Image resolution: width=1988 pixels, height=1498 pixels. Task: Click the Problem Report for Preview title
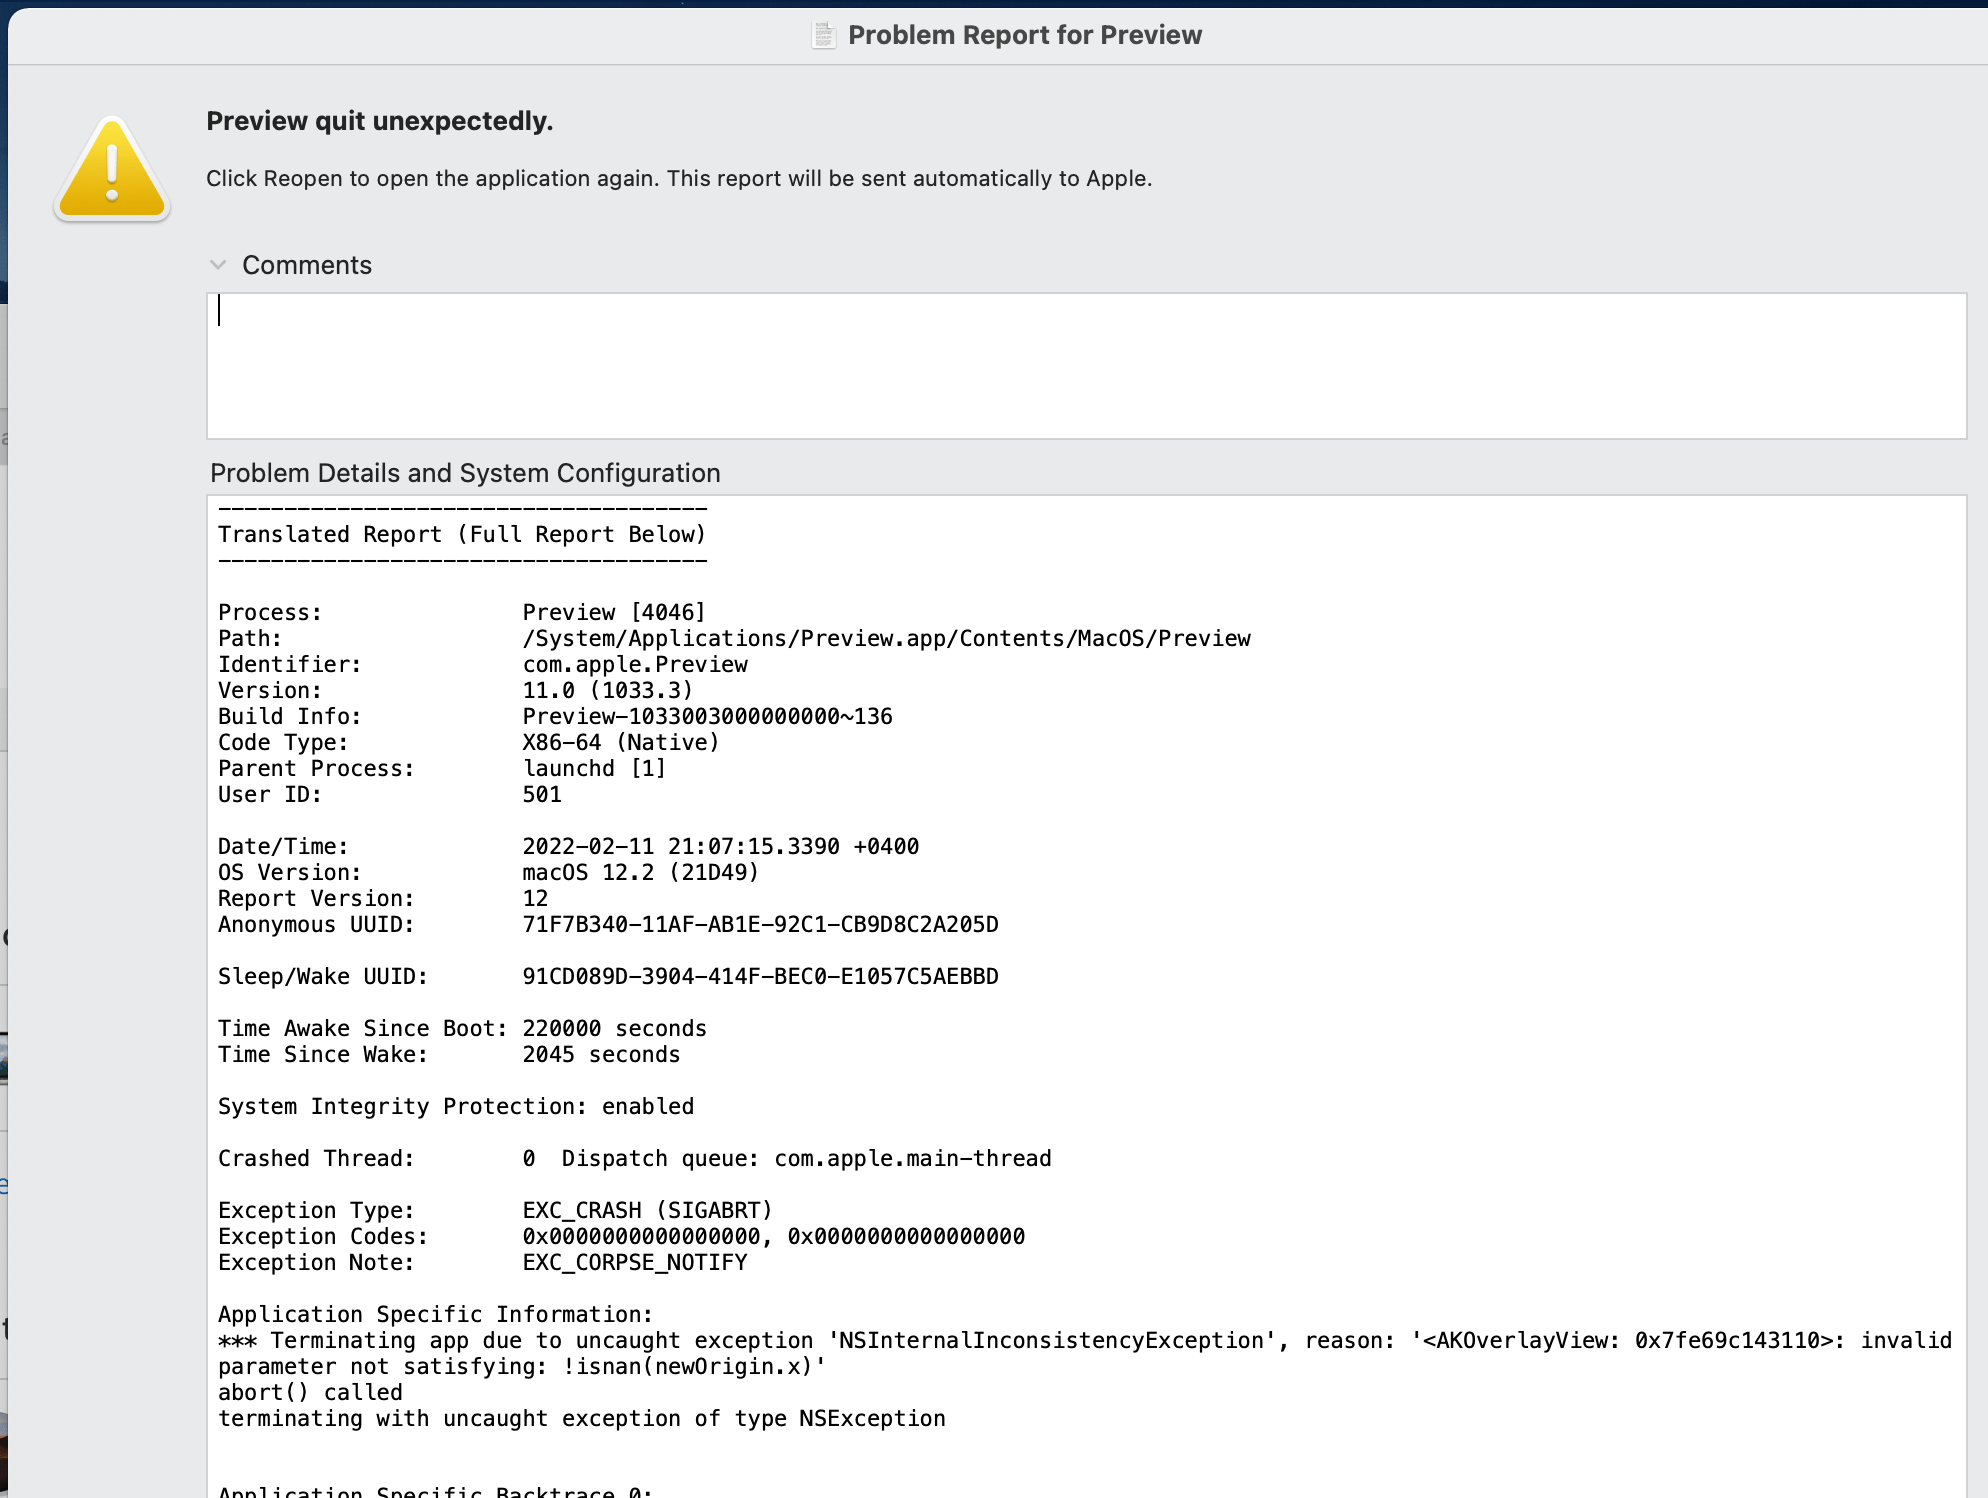click(x=1024, y=35)
